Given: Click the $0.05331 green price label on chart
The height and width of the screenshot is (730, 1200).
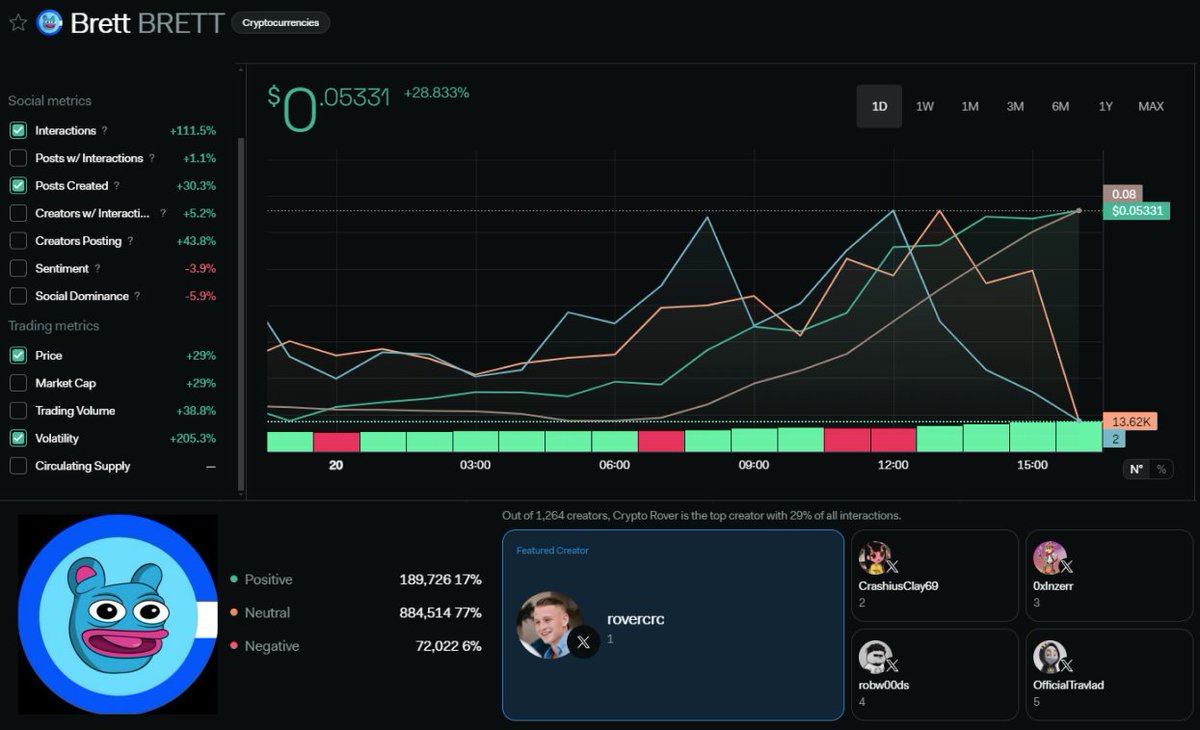Looking at the screenshot, I should 1139,211.
